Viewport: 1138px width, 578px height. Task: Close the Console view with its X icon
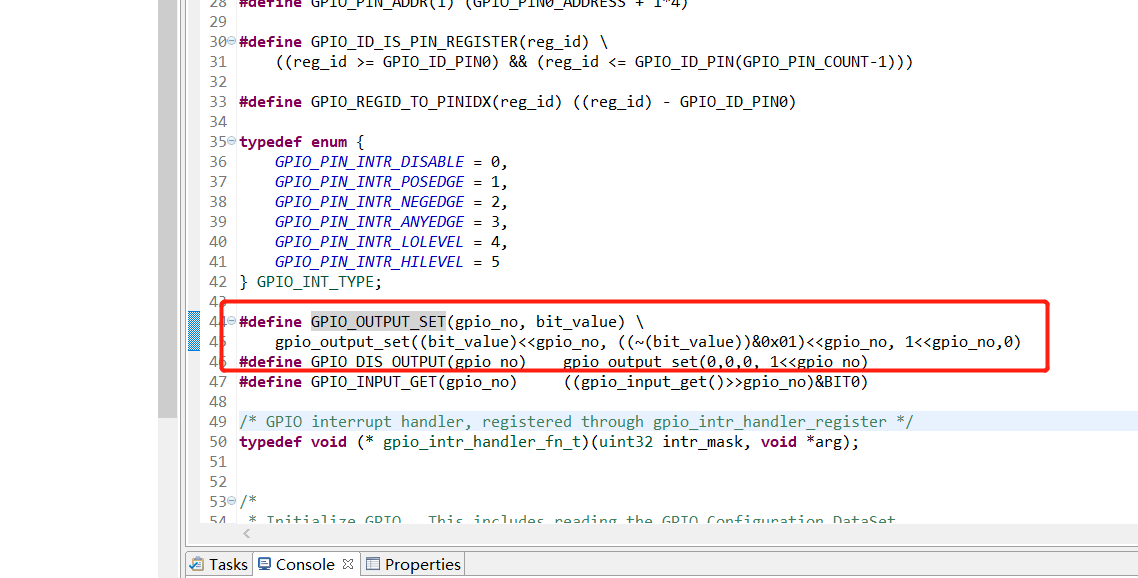pyautogui.click(x=348, y=563)
